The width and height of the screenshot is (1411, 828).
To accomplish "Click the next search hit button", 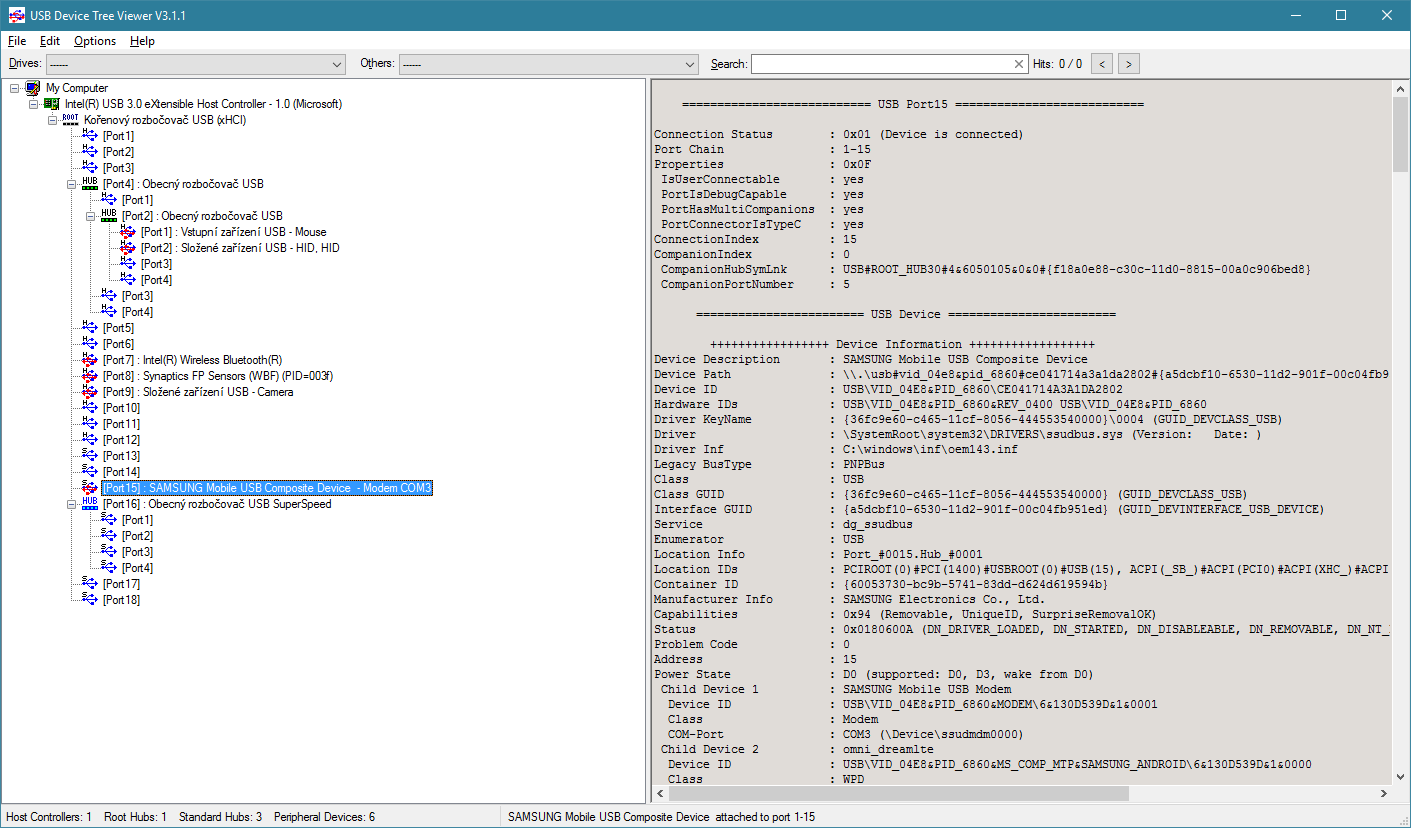I will (x=1129, y=64).
